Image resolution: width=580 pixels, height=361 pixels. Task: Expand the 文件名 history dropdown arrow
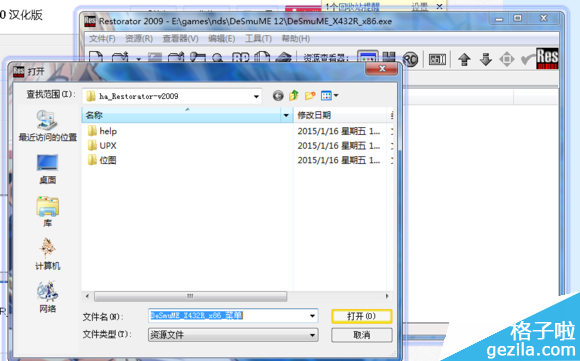click(x=313, y=316)
